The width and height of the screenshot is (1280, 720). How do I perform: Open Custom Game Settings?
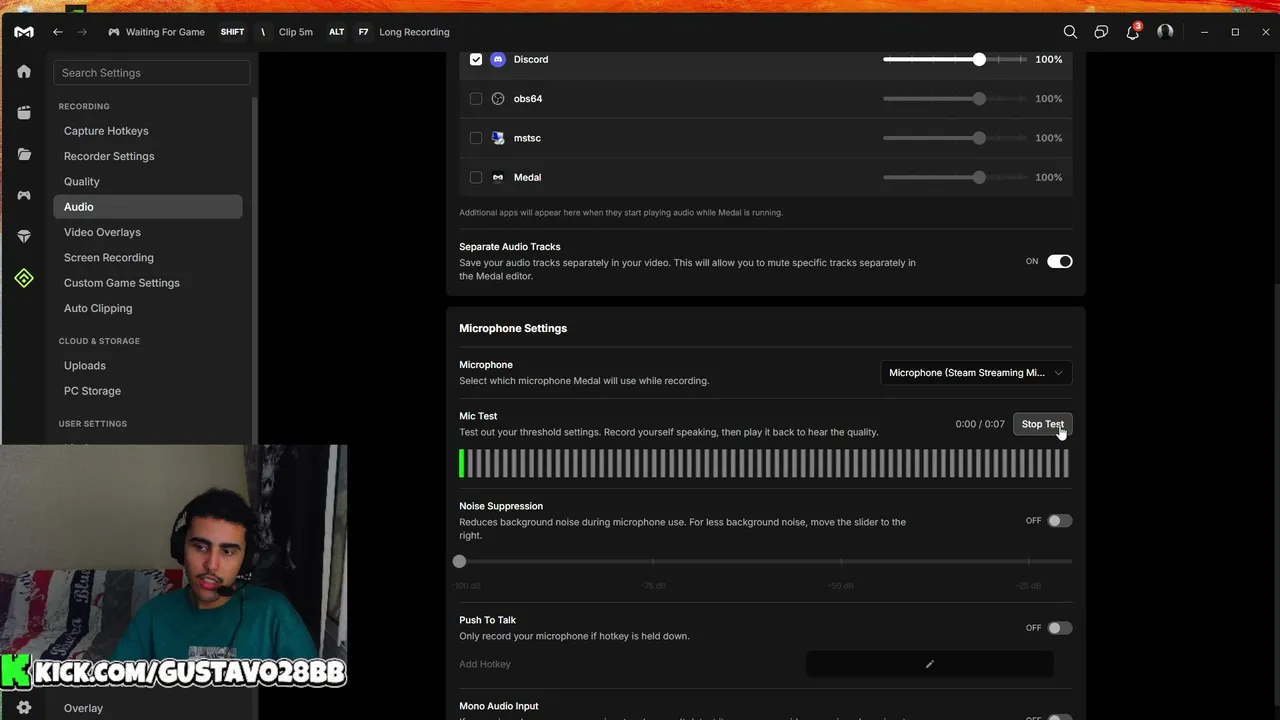pyautogui.click(x=122, y=283)
